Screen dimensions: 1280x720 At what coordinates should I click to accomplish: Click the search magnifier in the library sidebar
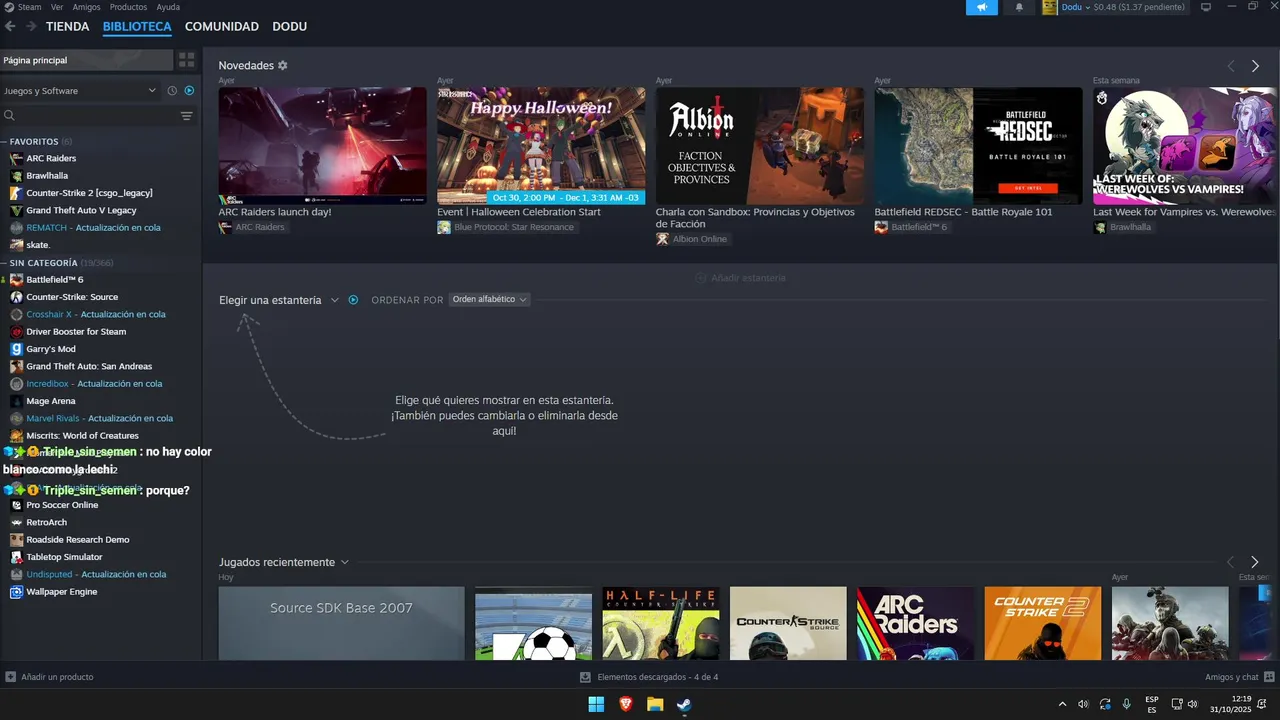pos(9,116)
